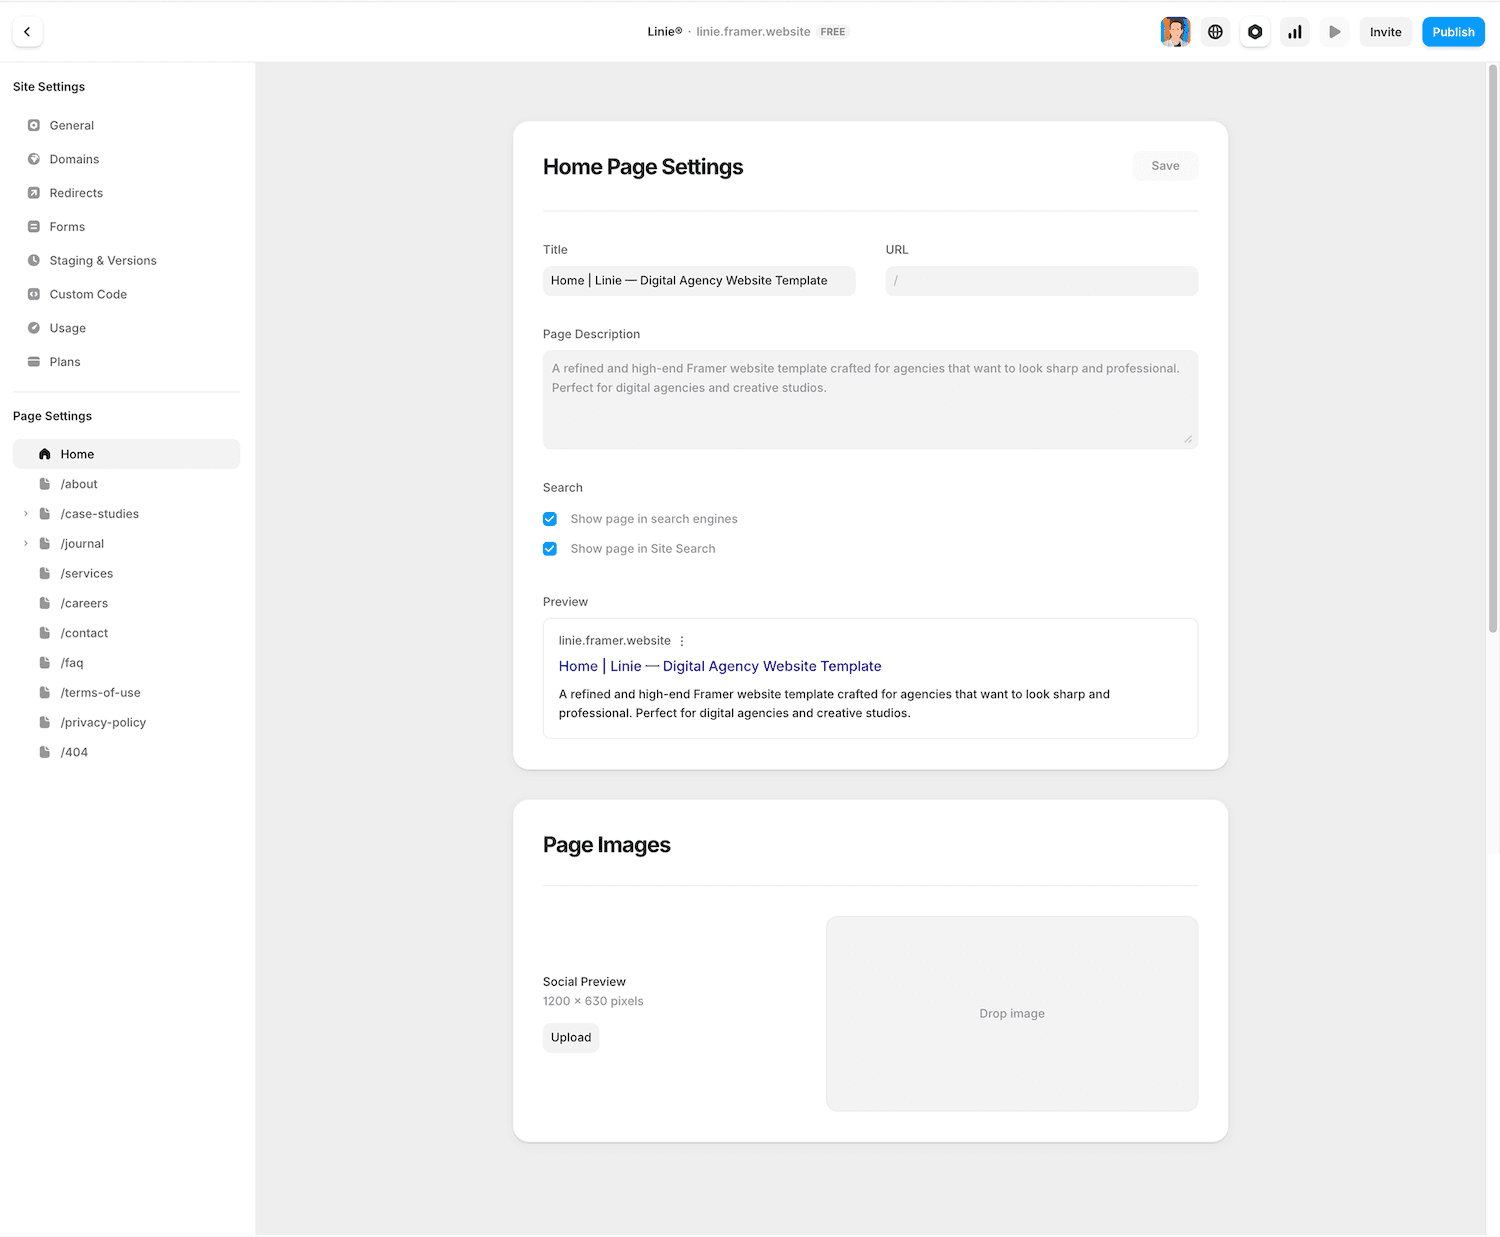
Task: Disable 'Show page in search engines'
Action: point(550,519)
